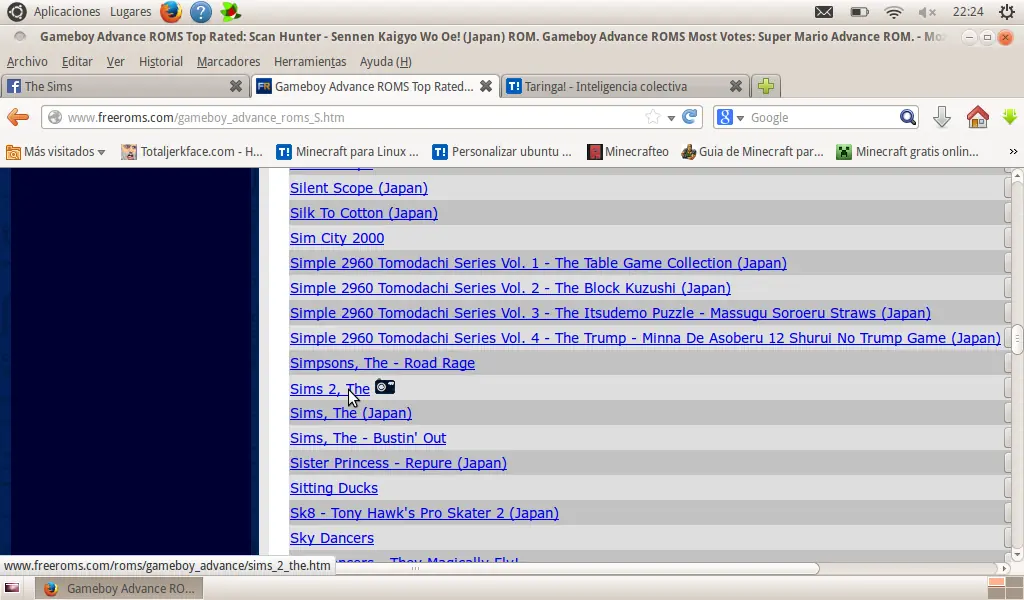Open Sim City 2000 ROM link
This screenshot has width=1024, height=600.
click(337, 238)
